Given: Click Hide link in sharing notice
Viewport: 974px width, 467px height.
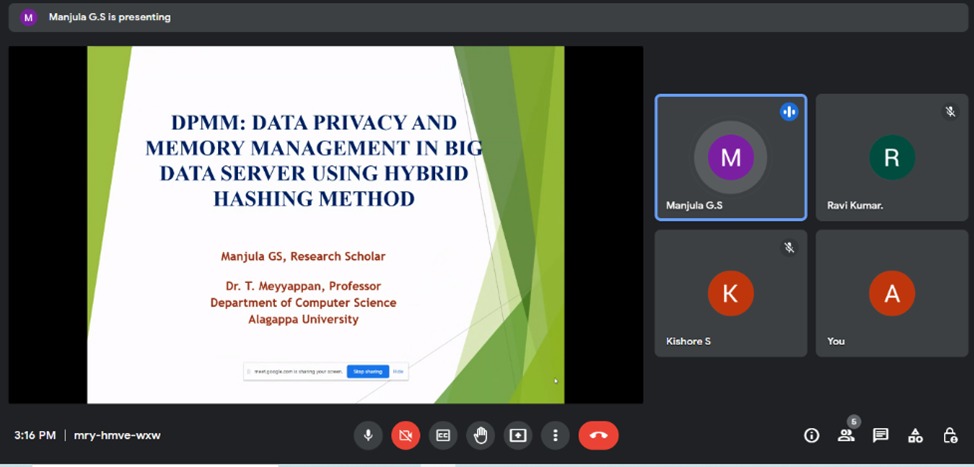Looking at the screenshot, I should (x=398, y=371).
